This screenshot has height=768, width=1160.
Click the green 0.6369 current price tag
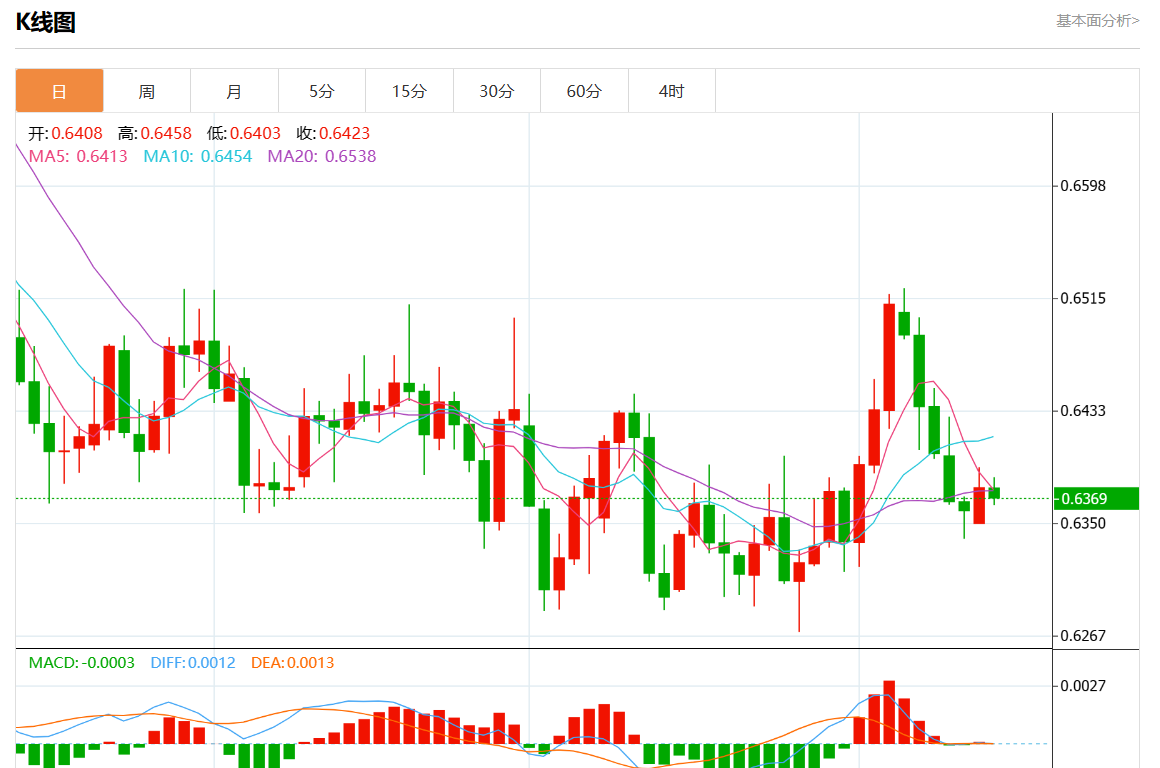[x=1096, y=499]
